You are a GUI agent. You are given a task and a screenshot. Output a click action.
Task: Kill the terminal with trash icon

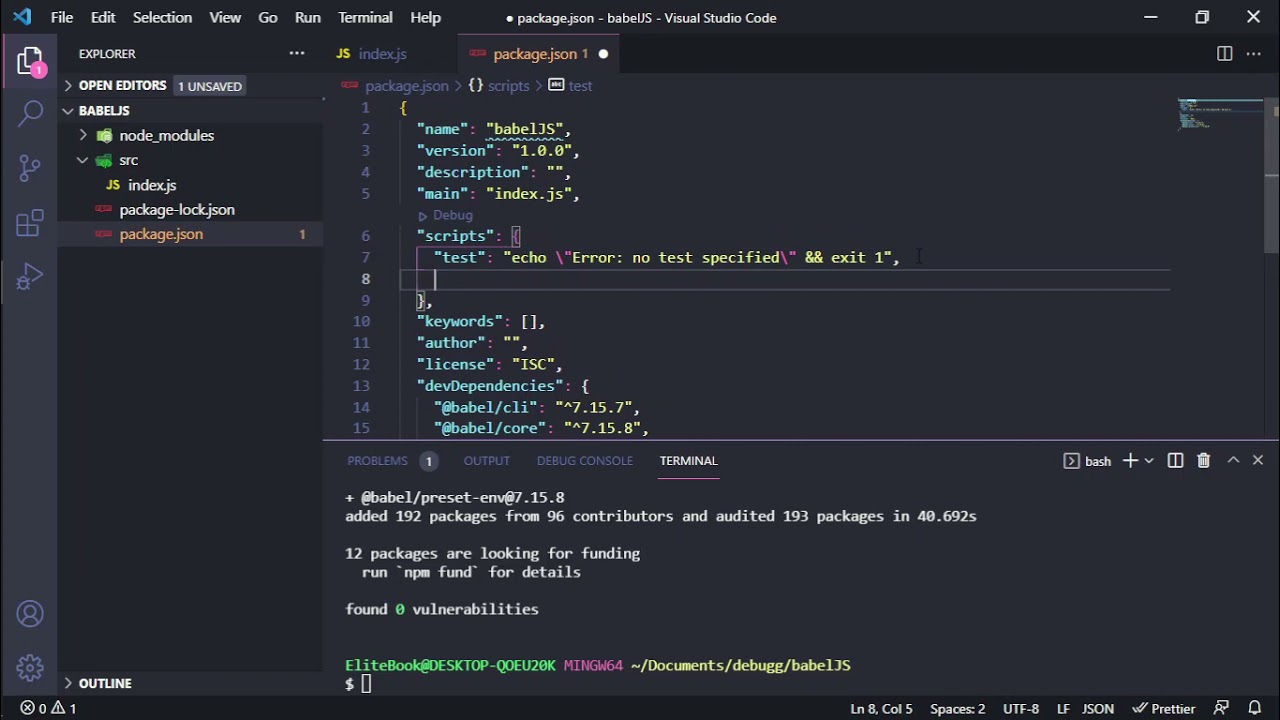tap(1203, 460)
